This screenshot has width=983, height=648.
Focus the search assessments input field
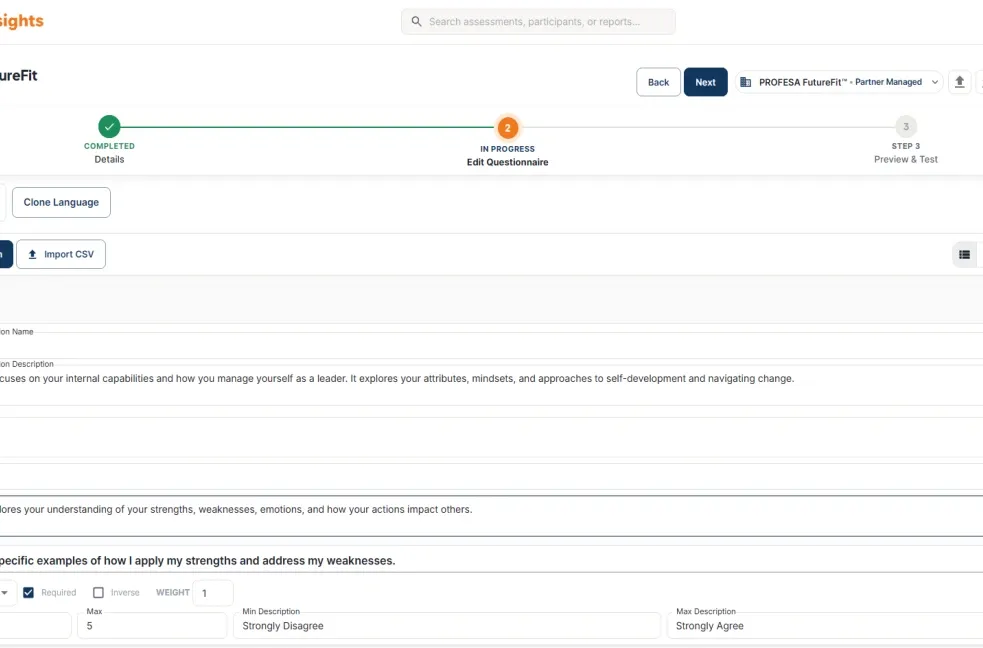coord(538,21)
